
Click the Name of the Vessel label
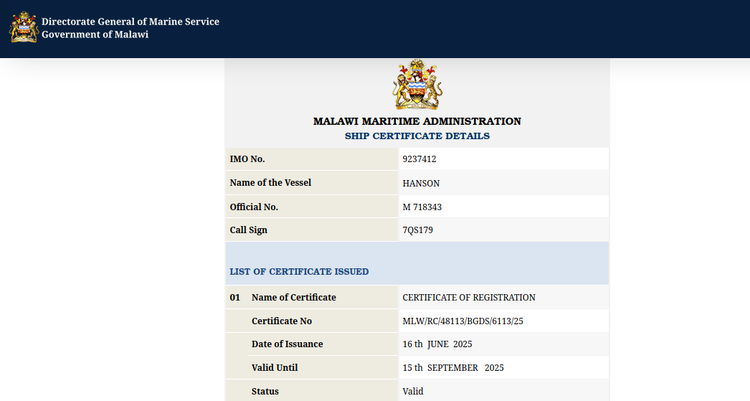point(270,183)
